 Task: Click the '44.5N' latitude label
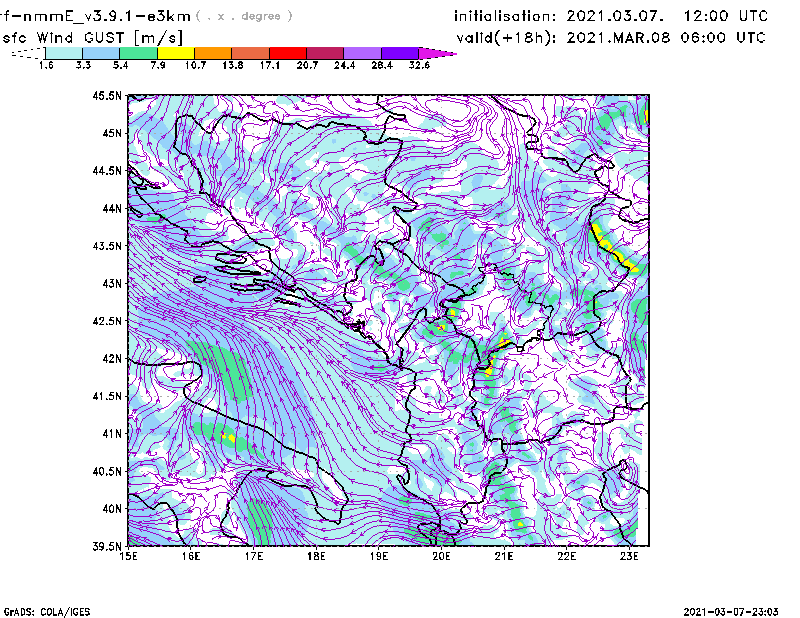[107, 170]
